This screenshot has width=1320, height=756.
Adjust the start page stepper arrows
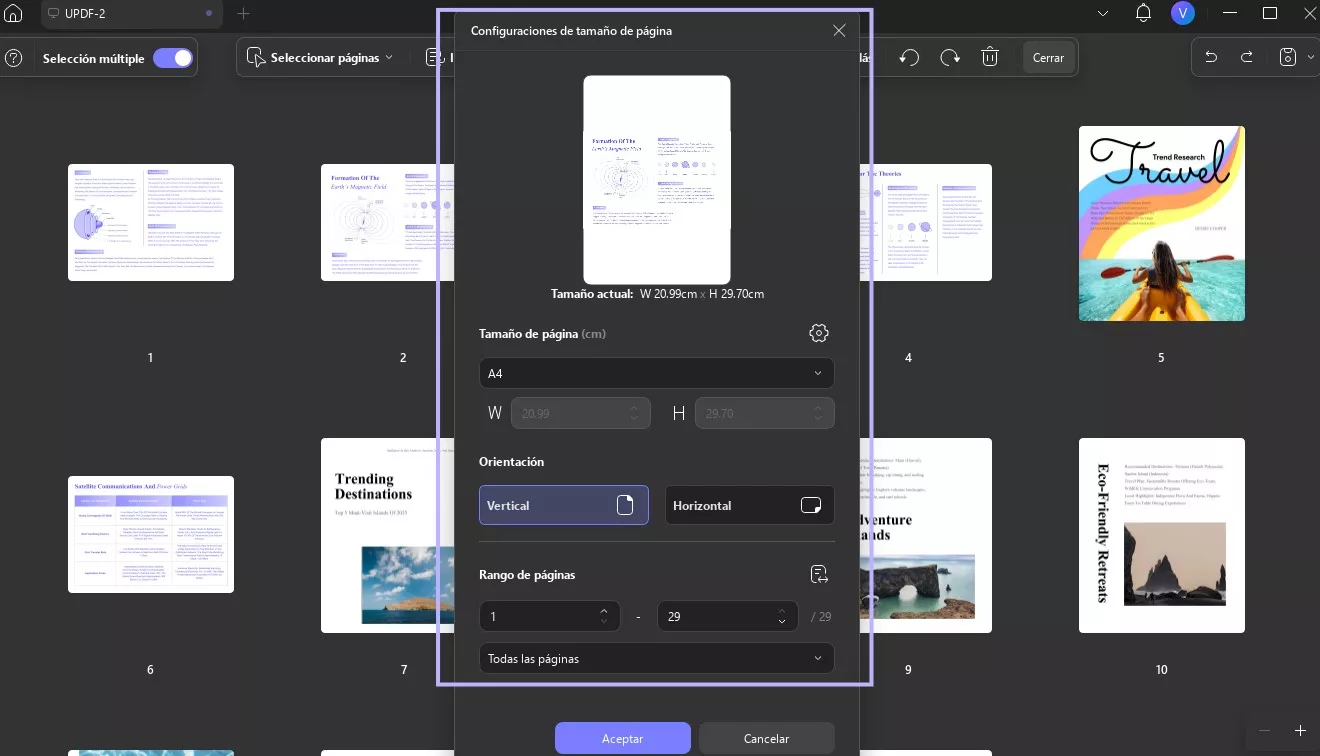603,617
